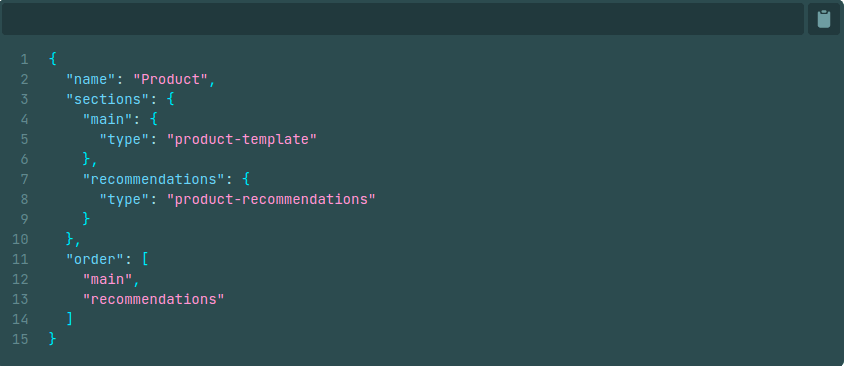Click the "product-recommendations" string value
The width and height of the screenshot is (845, 366).
271,199
